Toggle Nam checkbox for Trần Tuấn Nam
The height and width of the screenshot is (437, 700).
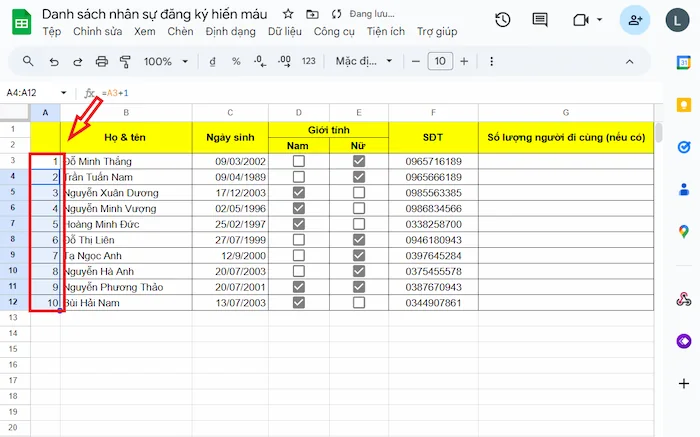click(299, 177)
